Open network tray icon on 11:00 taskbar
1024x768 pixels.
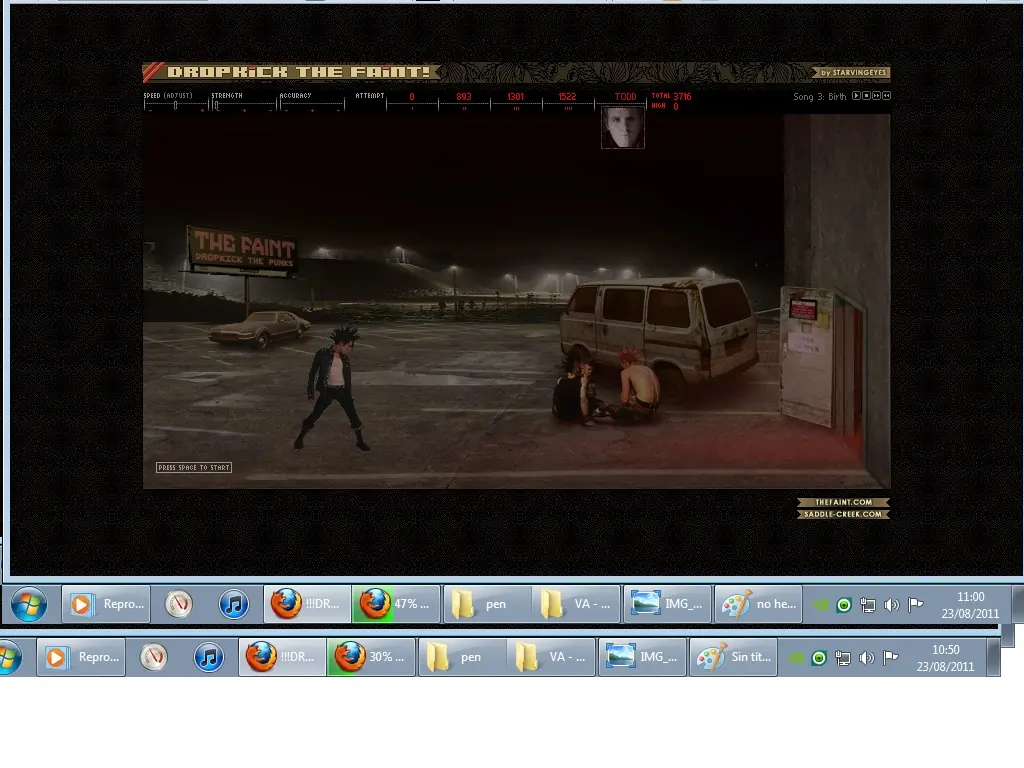pyautogui.click(x=868, y=605)
